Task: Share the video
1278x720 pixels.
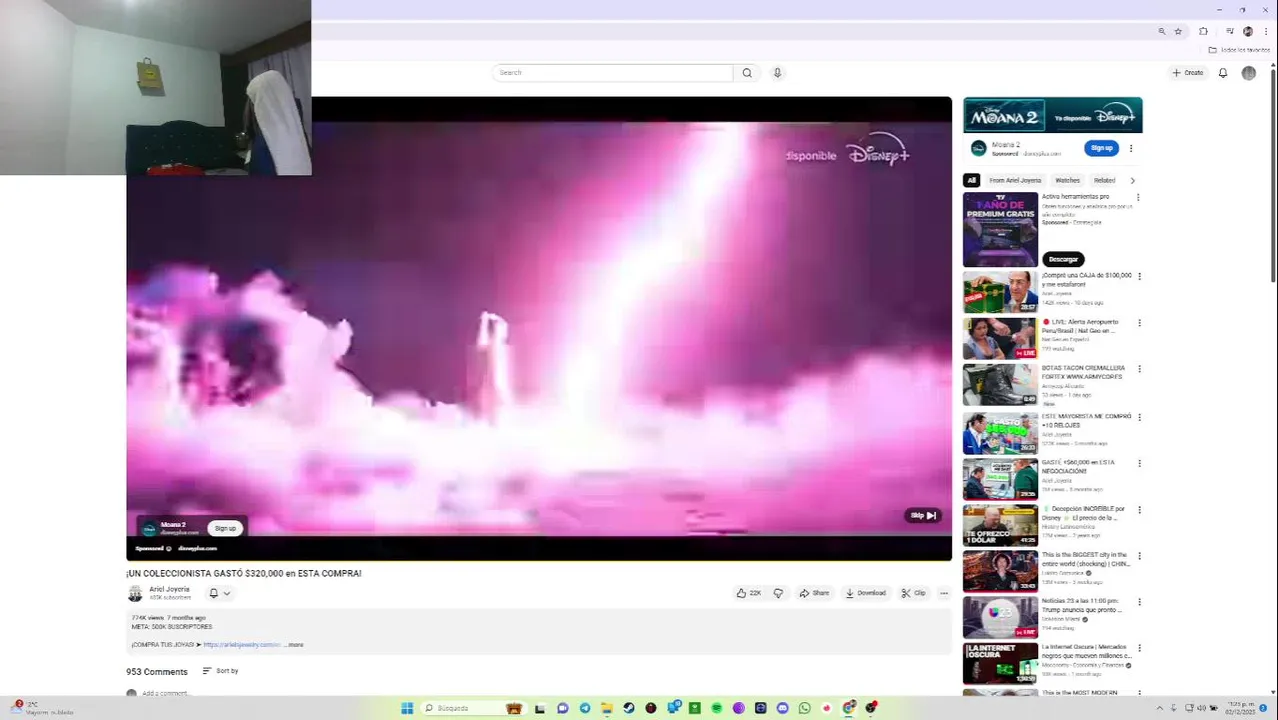Action: tap(814, 593)
